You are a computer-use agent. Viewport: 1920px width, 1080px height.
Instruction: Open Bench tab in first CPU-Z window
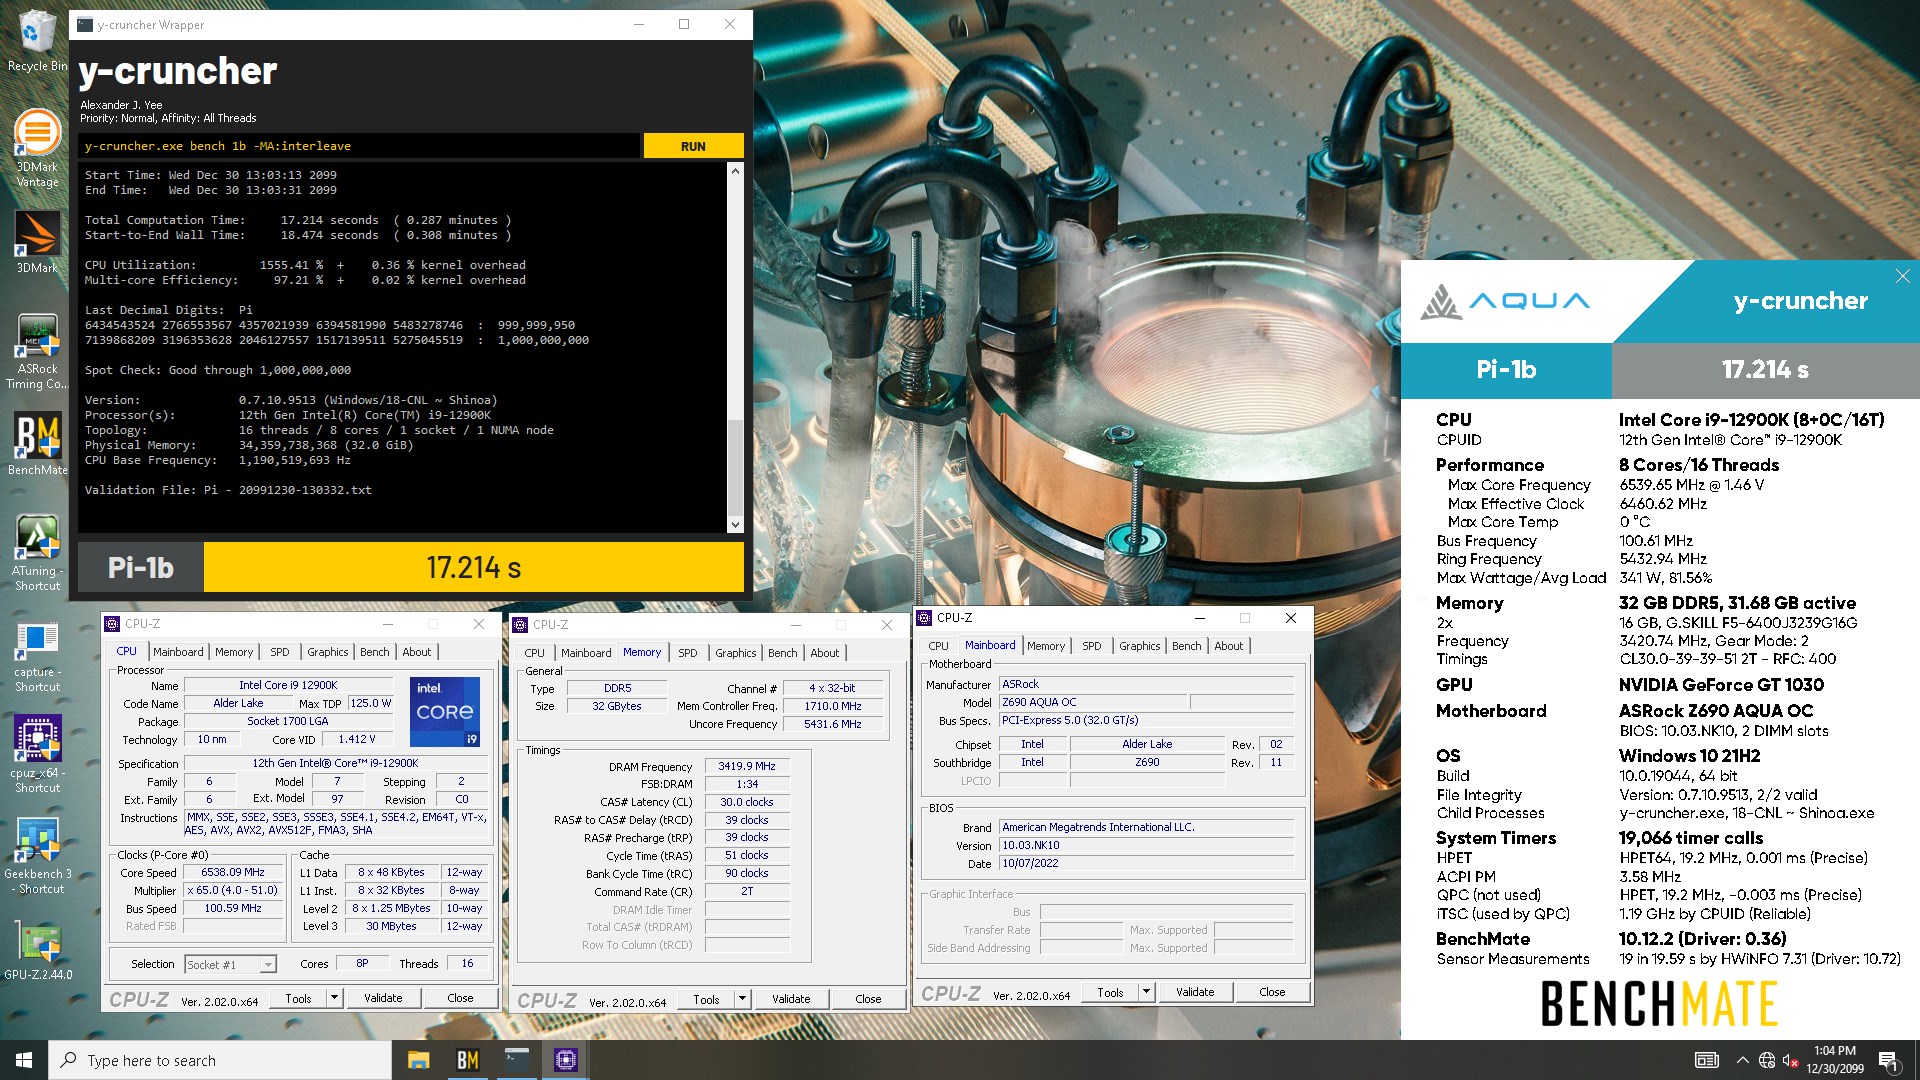[x=375, y=652]
